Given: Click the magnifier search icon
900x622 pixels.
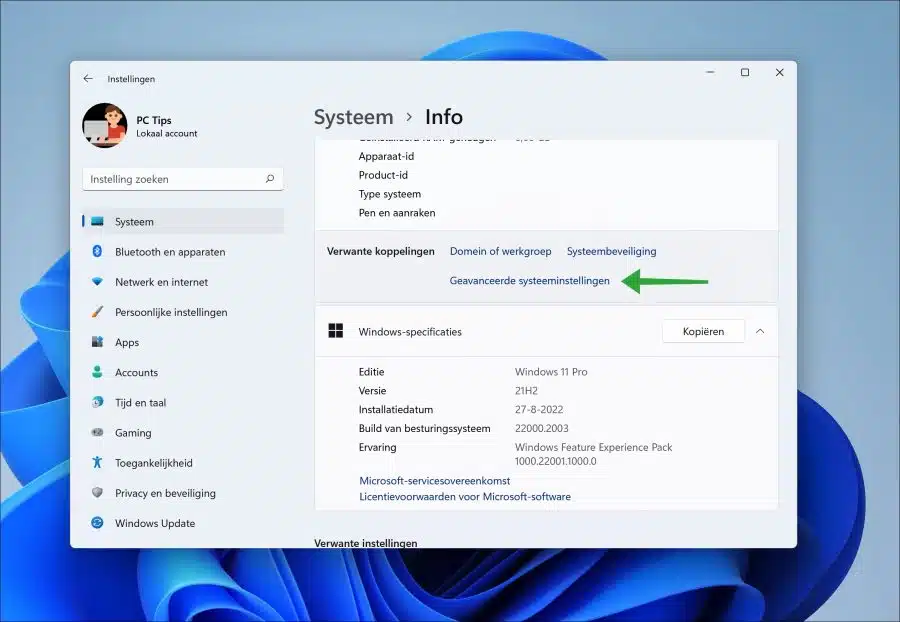Looking at the screenshot, I should click(x=270, y=179).
